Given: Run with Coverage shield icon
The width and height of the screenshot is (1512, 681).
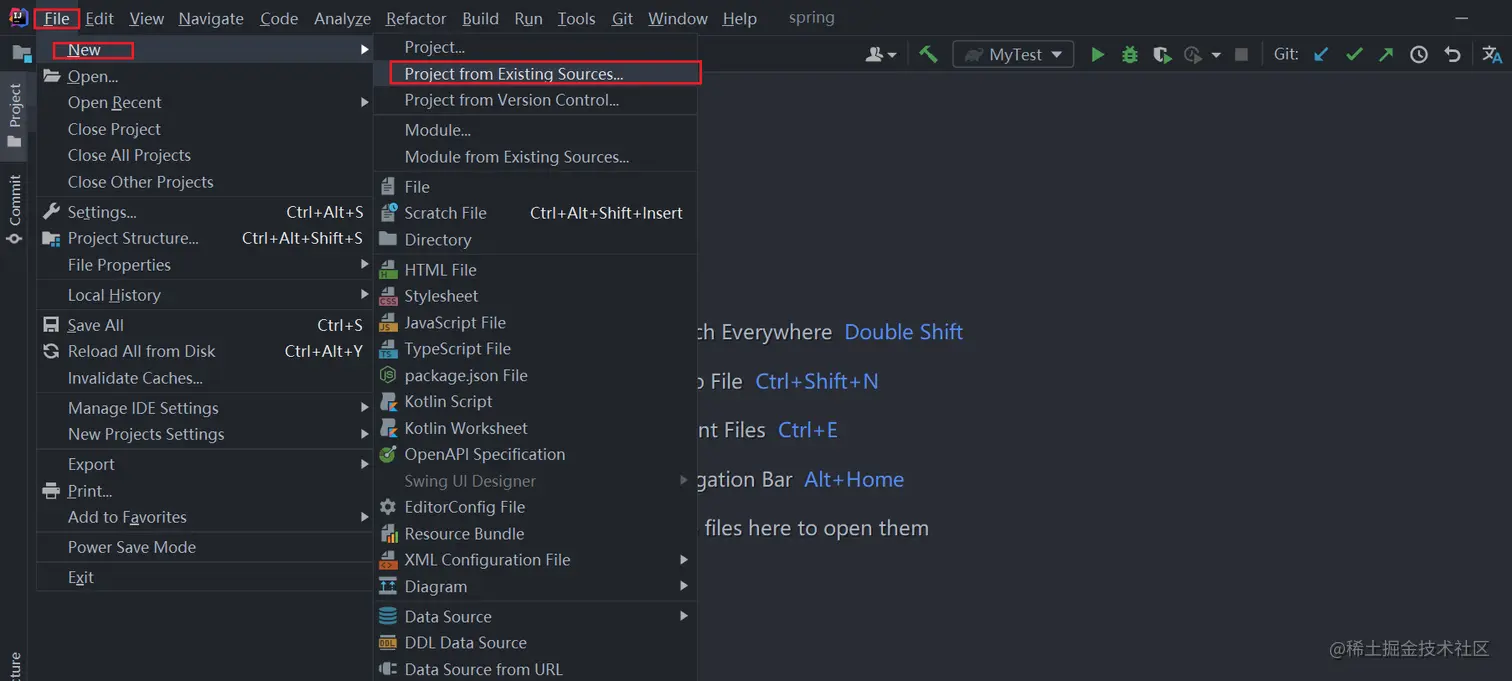Looking at the screenshot, I should pyautogui.click(x=1161, y=55).
